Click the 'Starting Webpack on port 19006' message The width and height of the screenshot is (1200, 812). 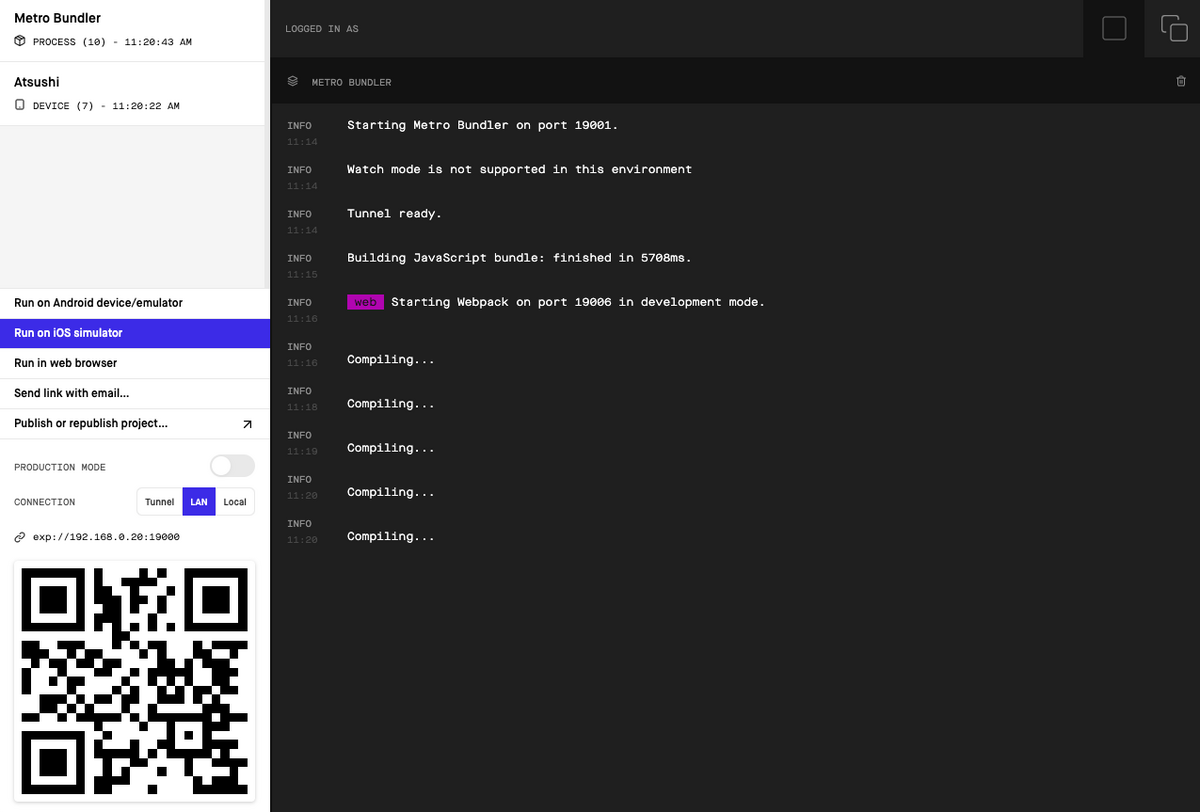(577, 302)
